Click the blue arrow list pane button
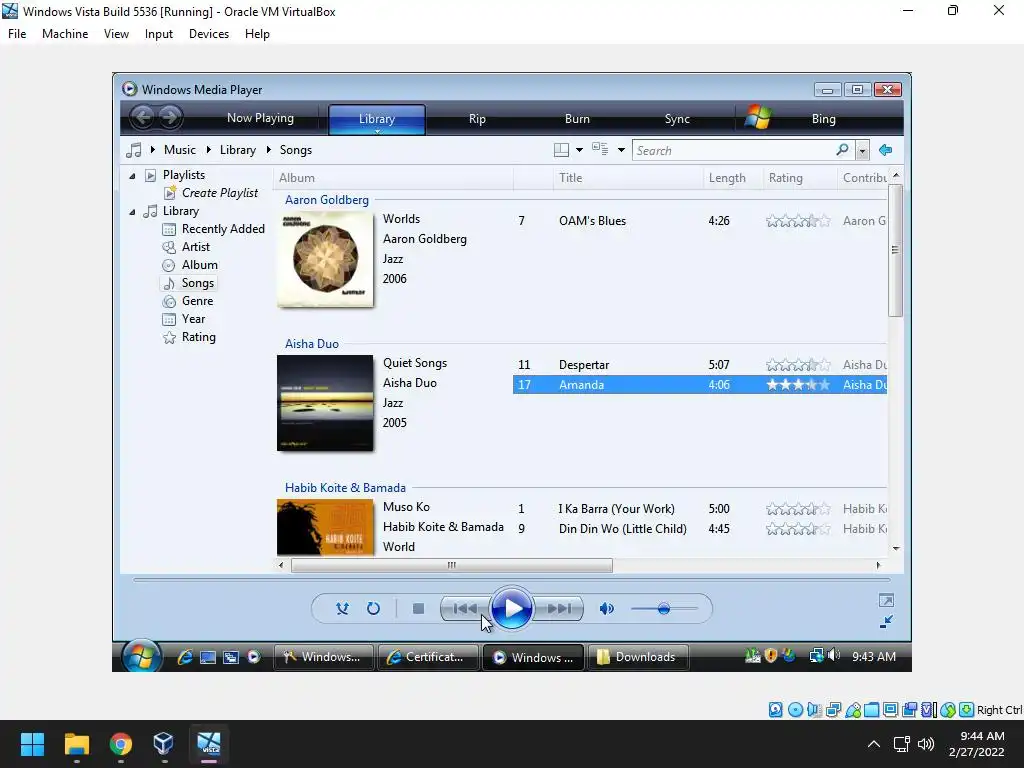Viewport: 1024px width, 768px height. tap(886, 150)
